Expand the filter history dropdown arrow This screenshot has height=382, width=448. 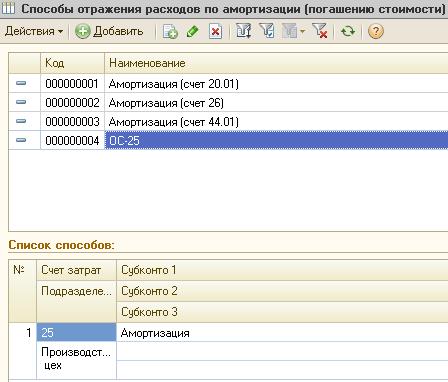click(x=302, y=31)
